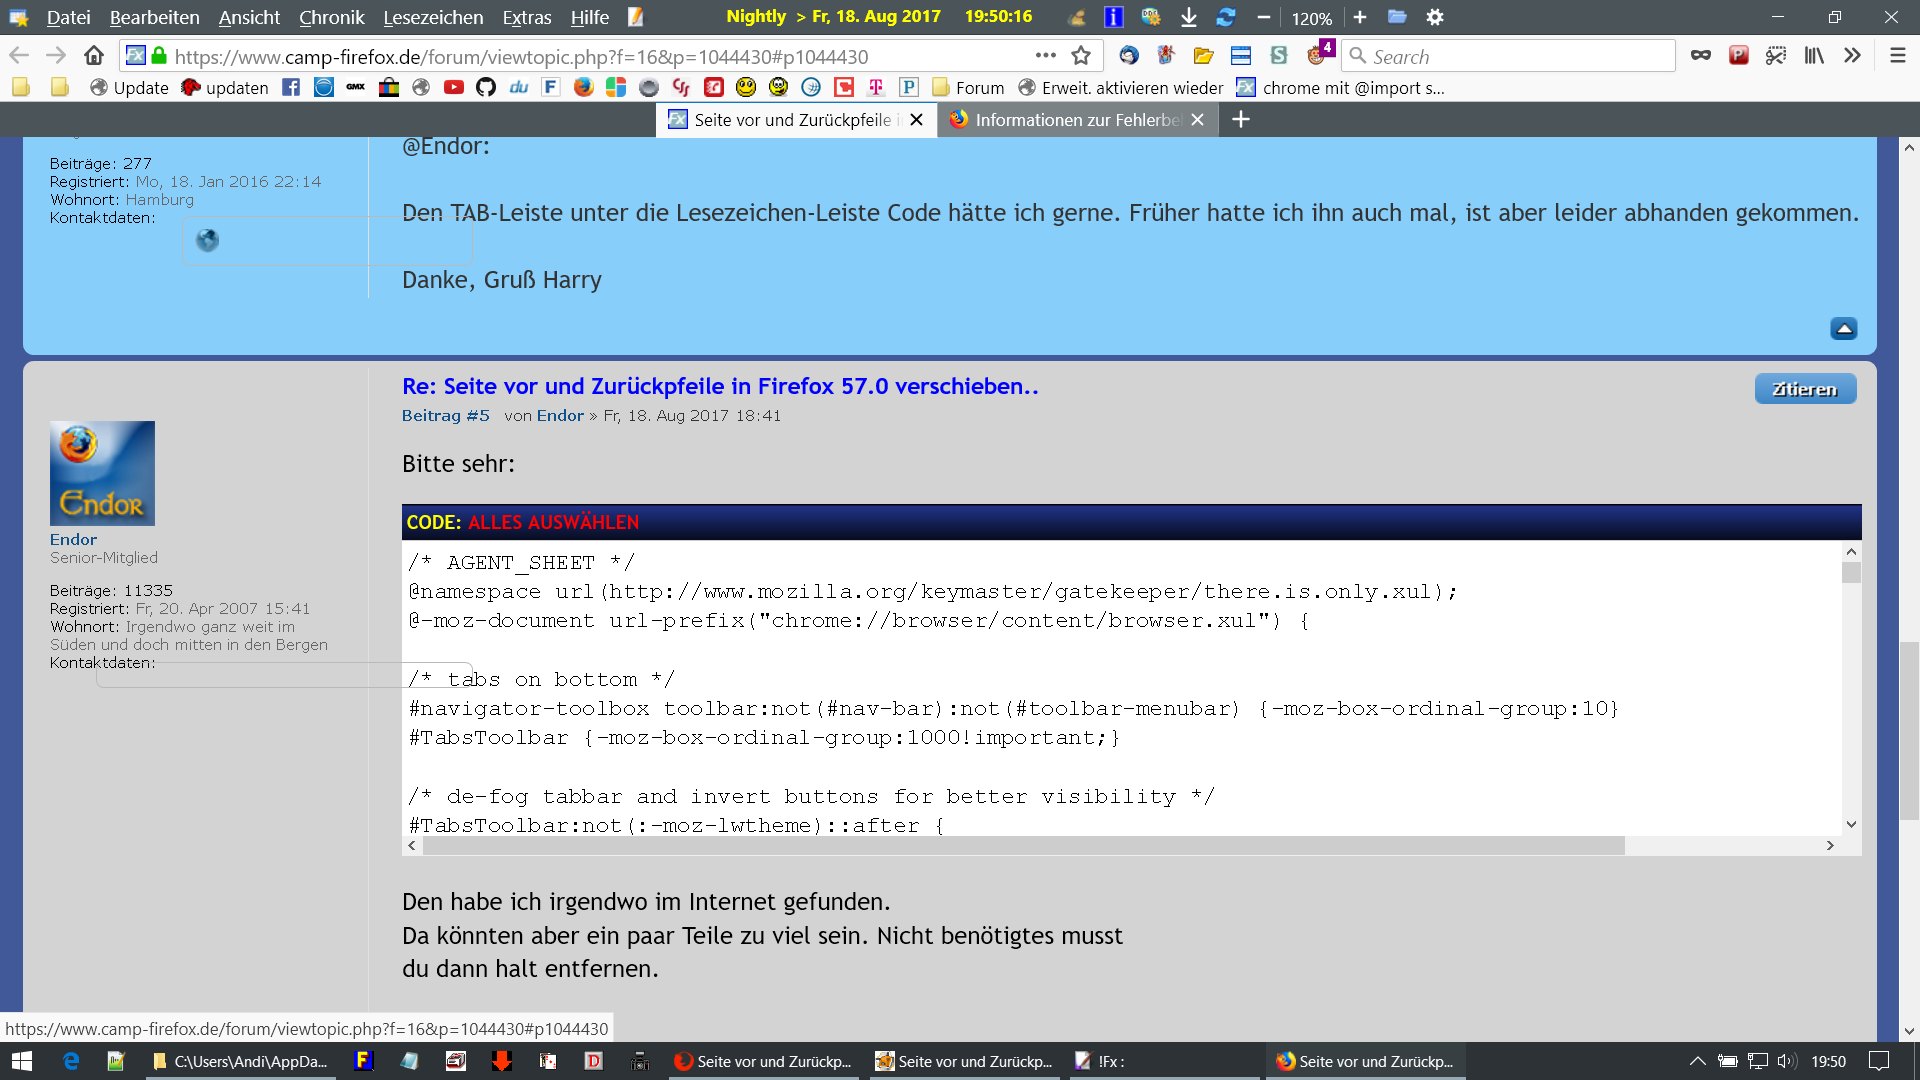This screenshot has width=1920, height=1080.
Task: Click the screenshot scissors icon
Action: (x=1775, y=56)
